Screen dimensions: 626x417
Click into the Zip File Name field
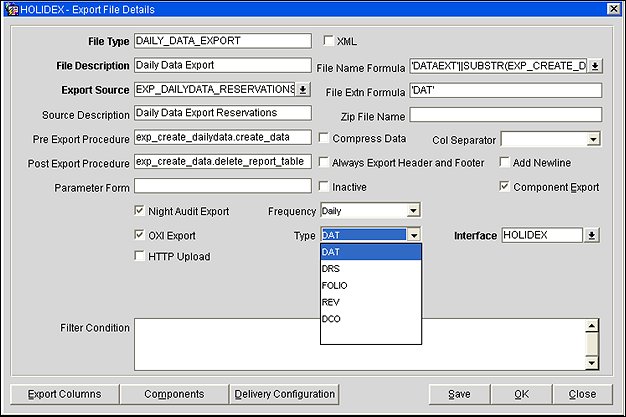504,115
